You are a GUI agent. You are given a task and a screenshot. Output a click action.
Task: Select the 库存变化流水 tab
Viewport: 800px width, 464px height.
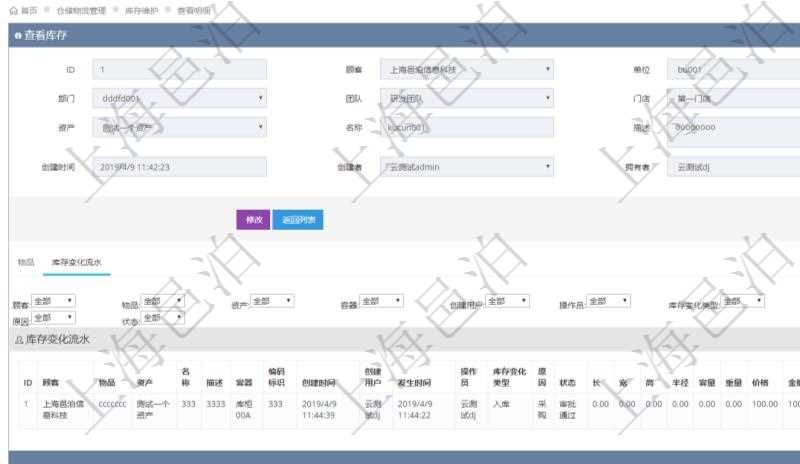[x=76, y=262]
